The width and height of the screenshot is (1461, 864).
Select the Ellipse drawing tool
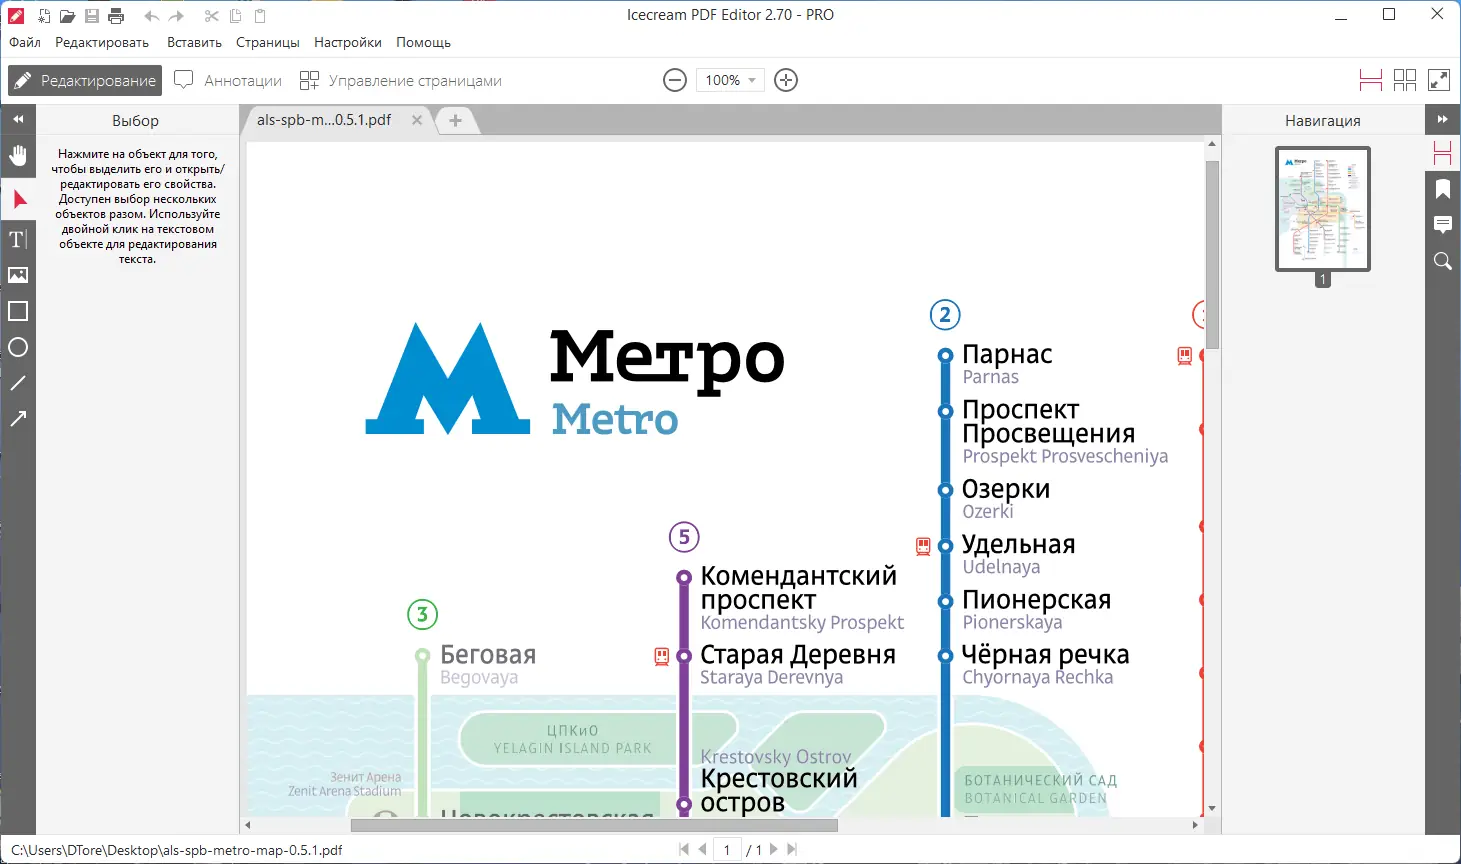pos(18,347)
